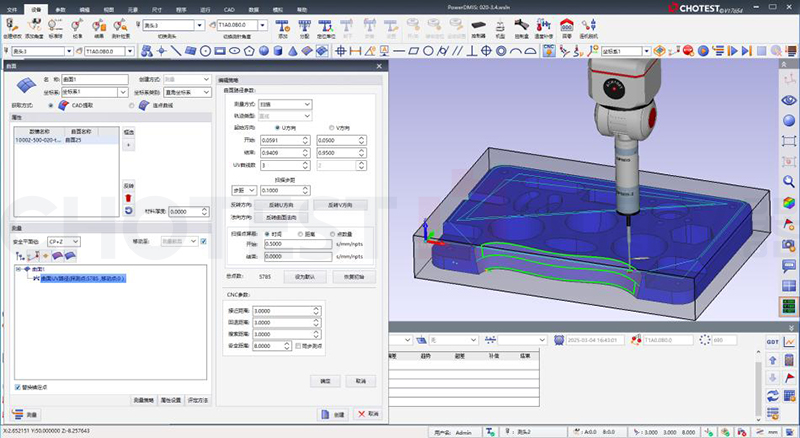The image size is (800, 438).
Task: Open the 帮助 menu tab
Action: (302, 9)
